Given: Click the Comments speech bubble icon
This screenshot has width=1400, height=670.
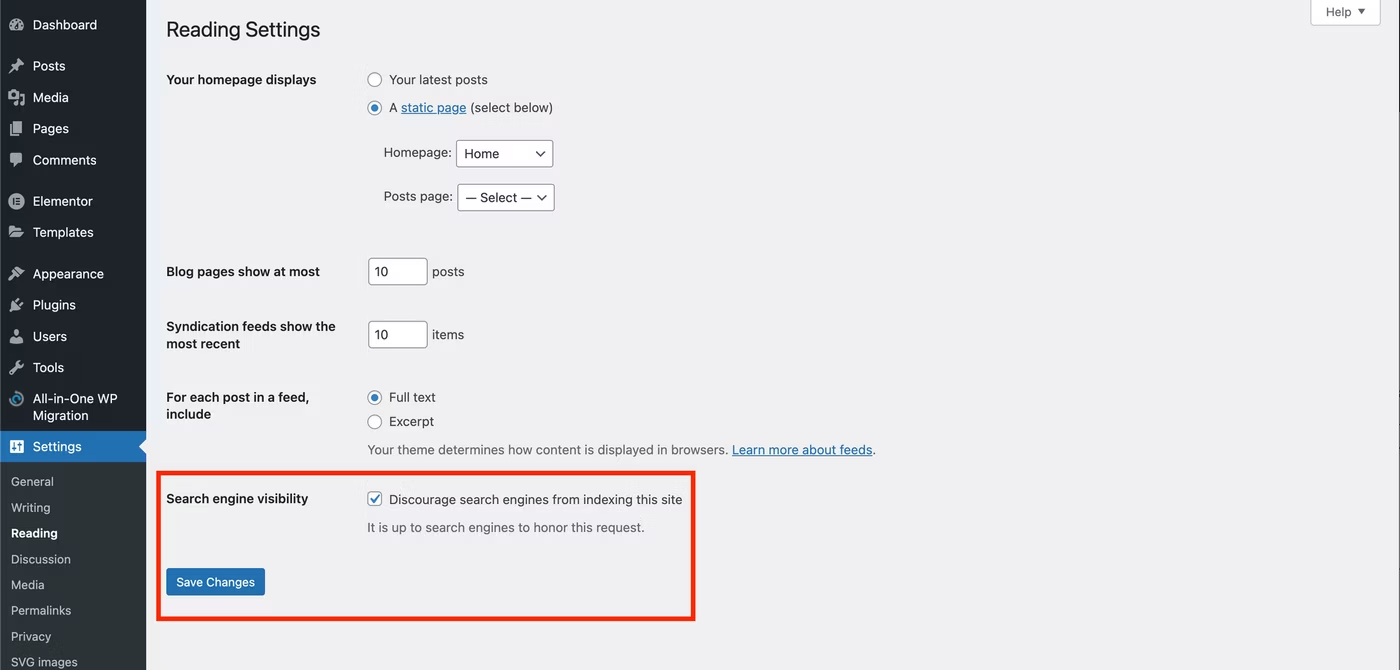Looking at the screenshot, I should tap(16, 160).
